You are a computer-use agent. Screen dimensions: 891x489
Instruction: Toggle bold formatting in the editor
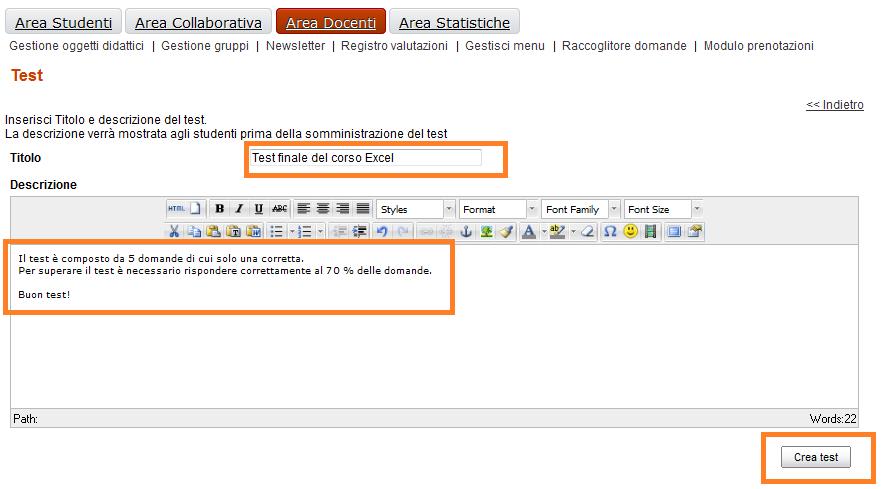(x=220, y=209)
